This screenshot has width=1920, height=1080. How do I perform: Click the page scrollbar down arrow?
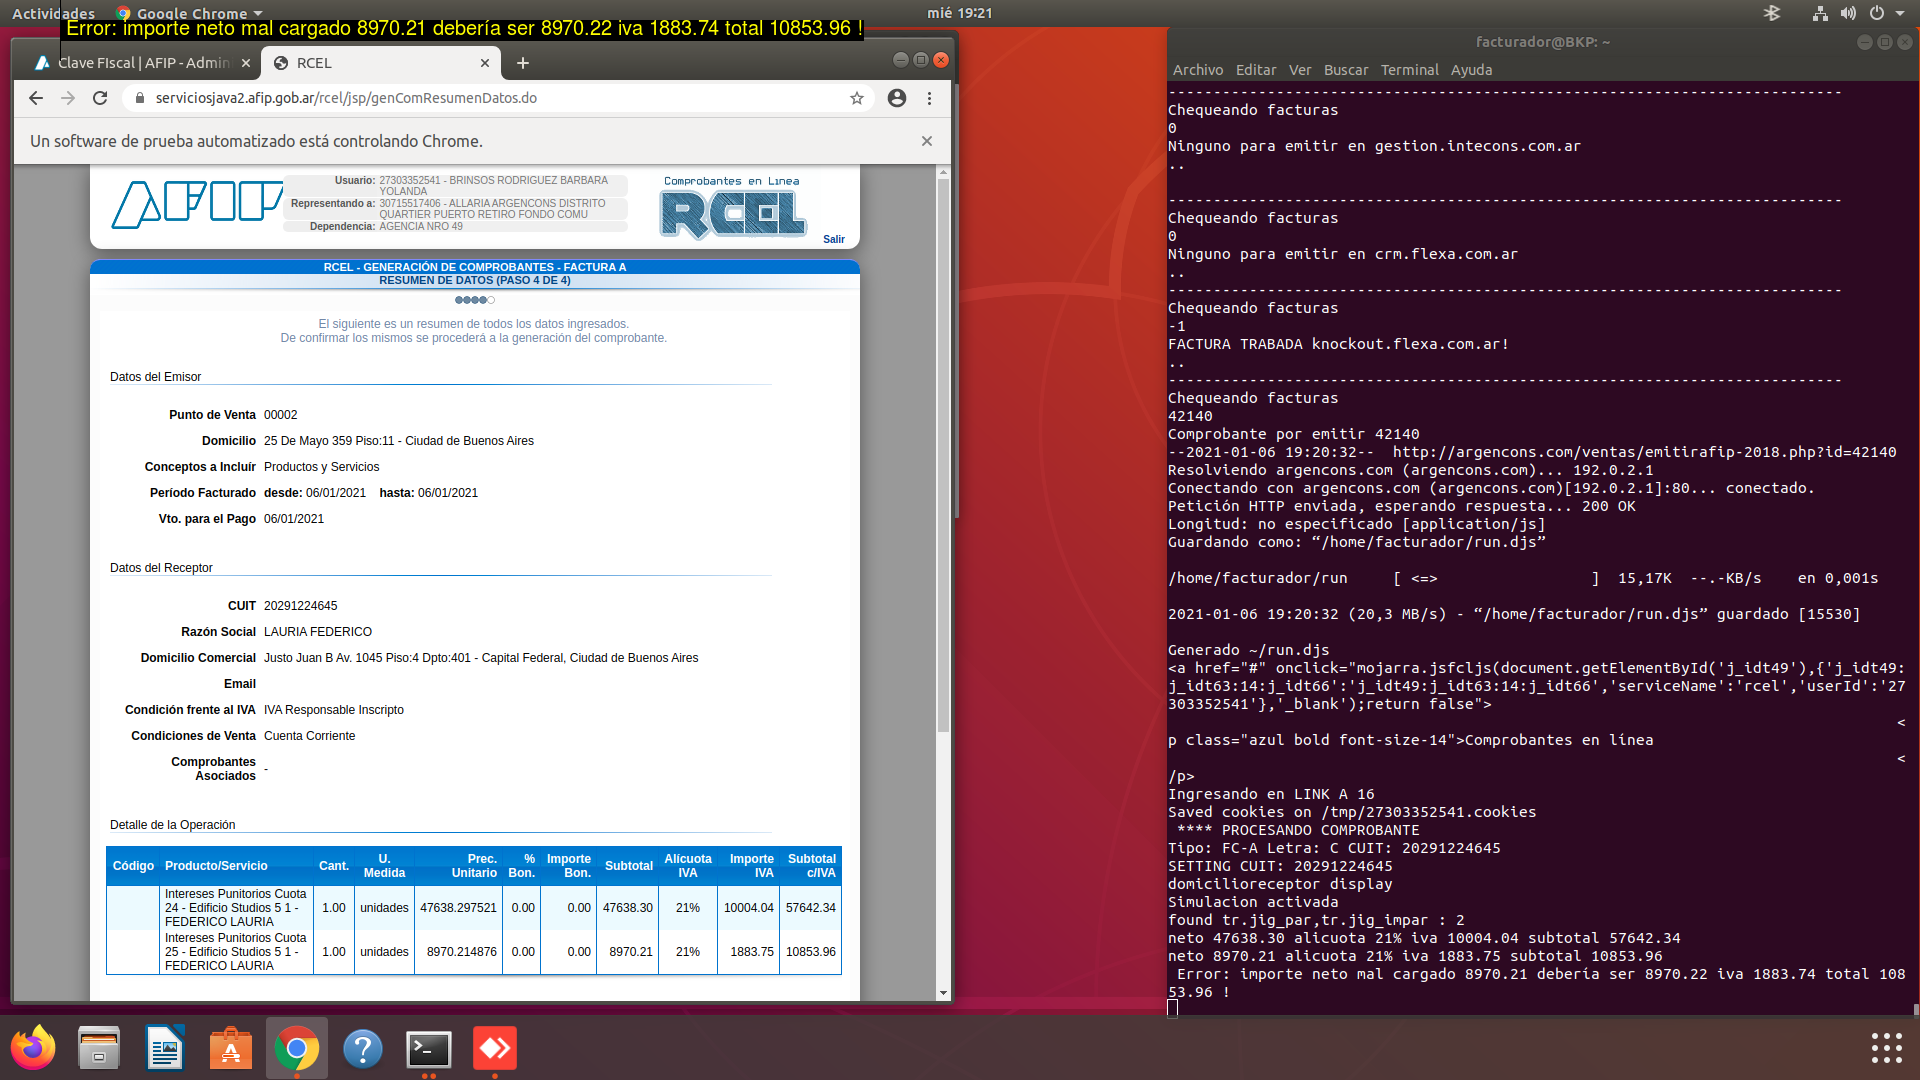pyautogui.click(x=943, y=993)
